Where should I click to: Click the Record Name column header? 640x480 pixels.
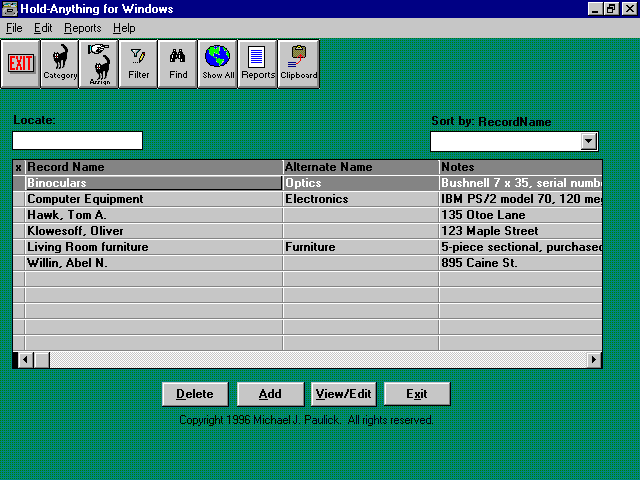153,167
